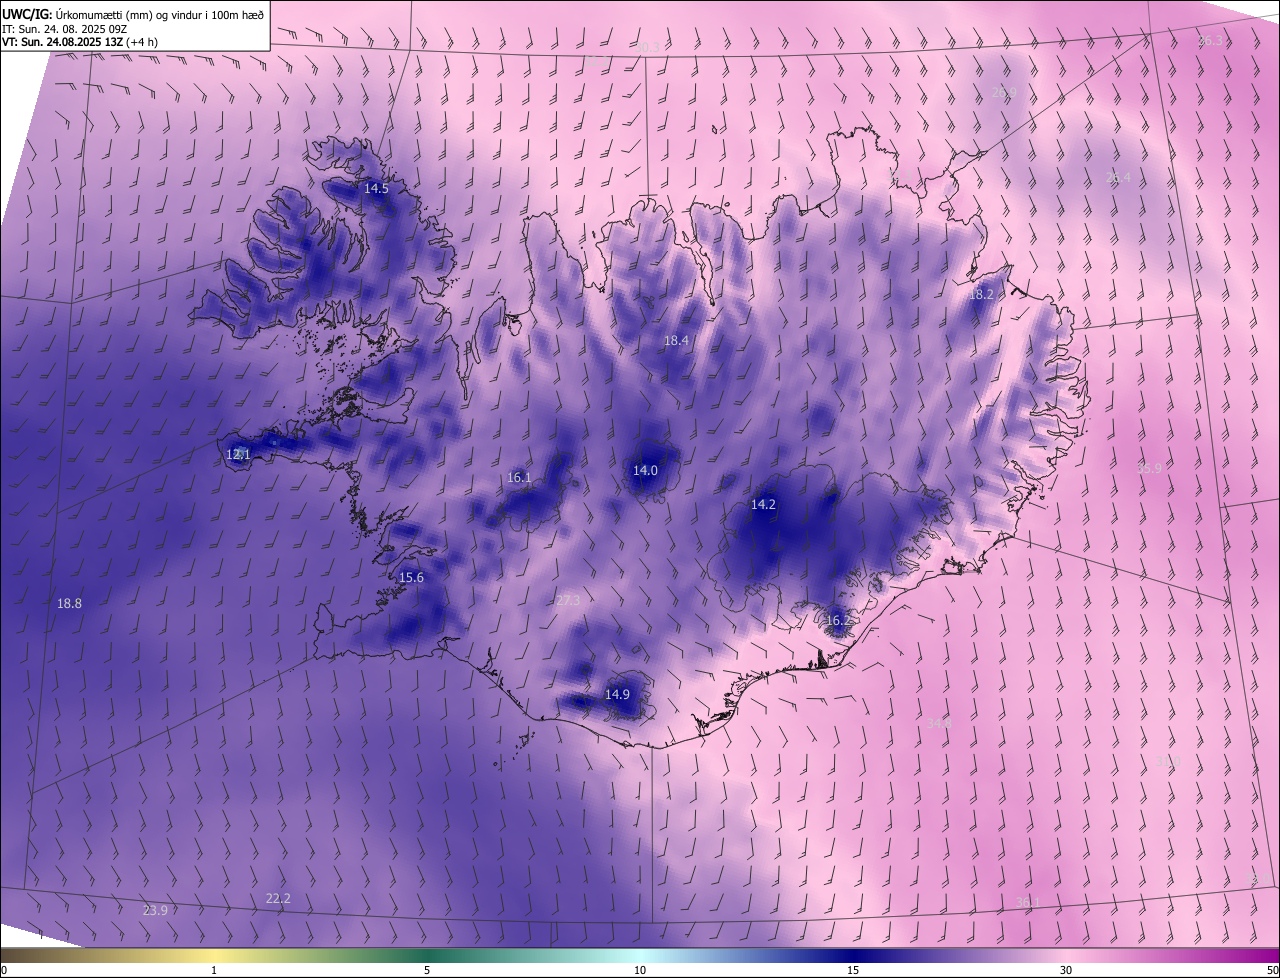
Task: Click the colour scale label 30
Action: [1066, 970]
